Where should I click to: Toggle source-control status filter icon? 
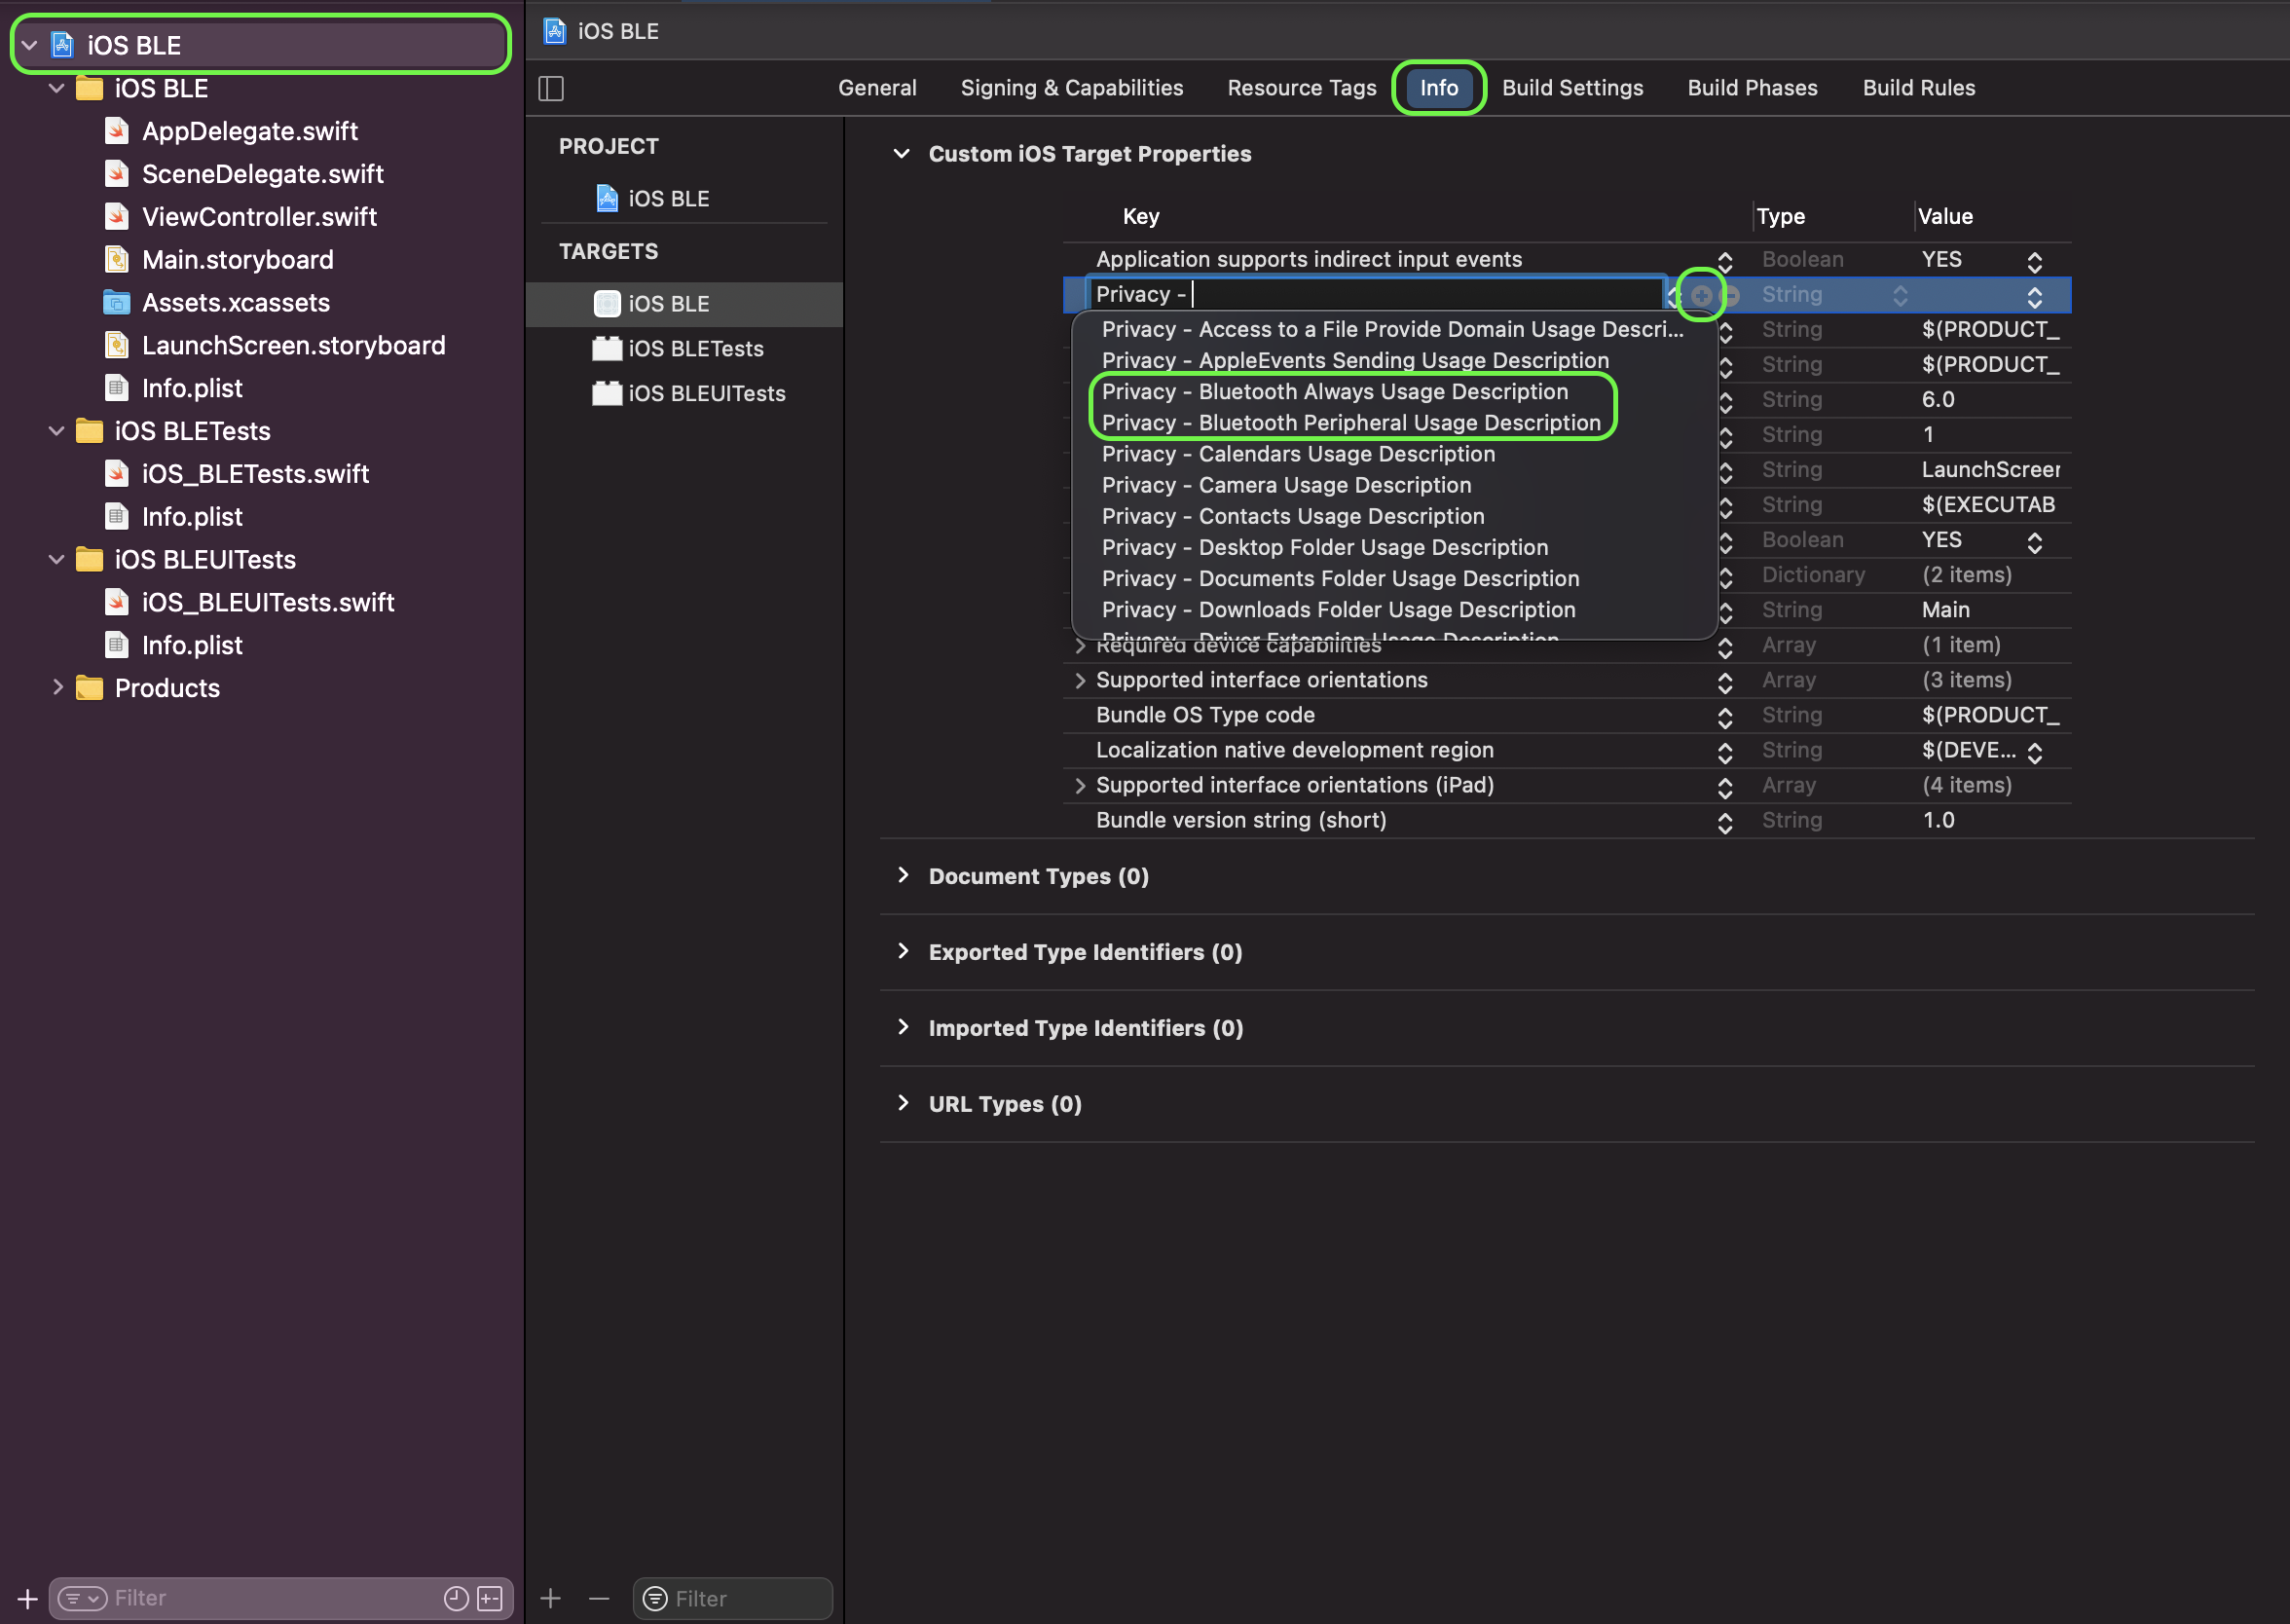(490, 1598)
